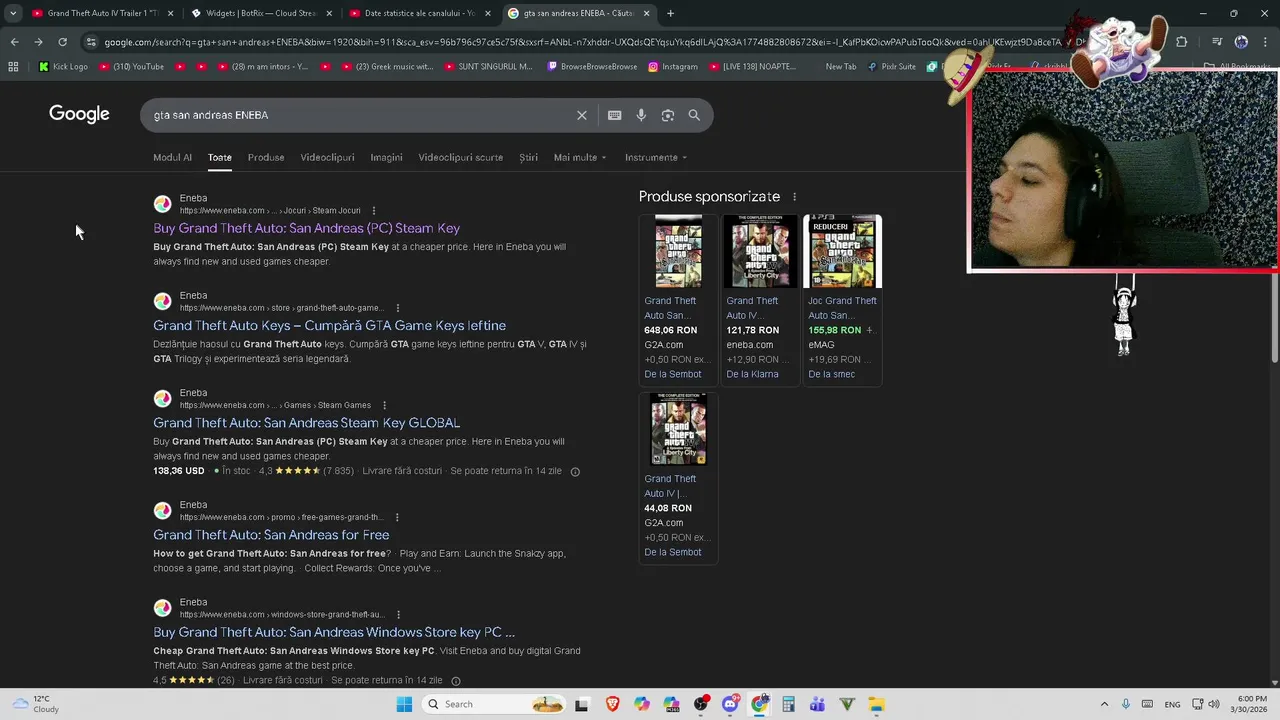Image resolution: width=1280 pixels, height=720 pixels.
Task: Open the eneba.com 121,78 RON product thumbnail
Action: coord(760,252)
